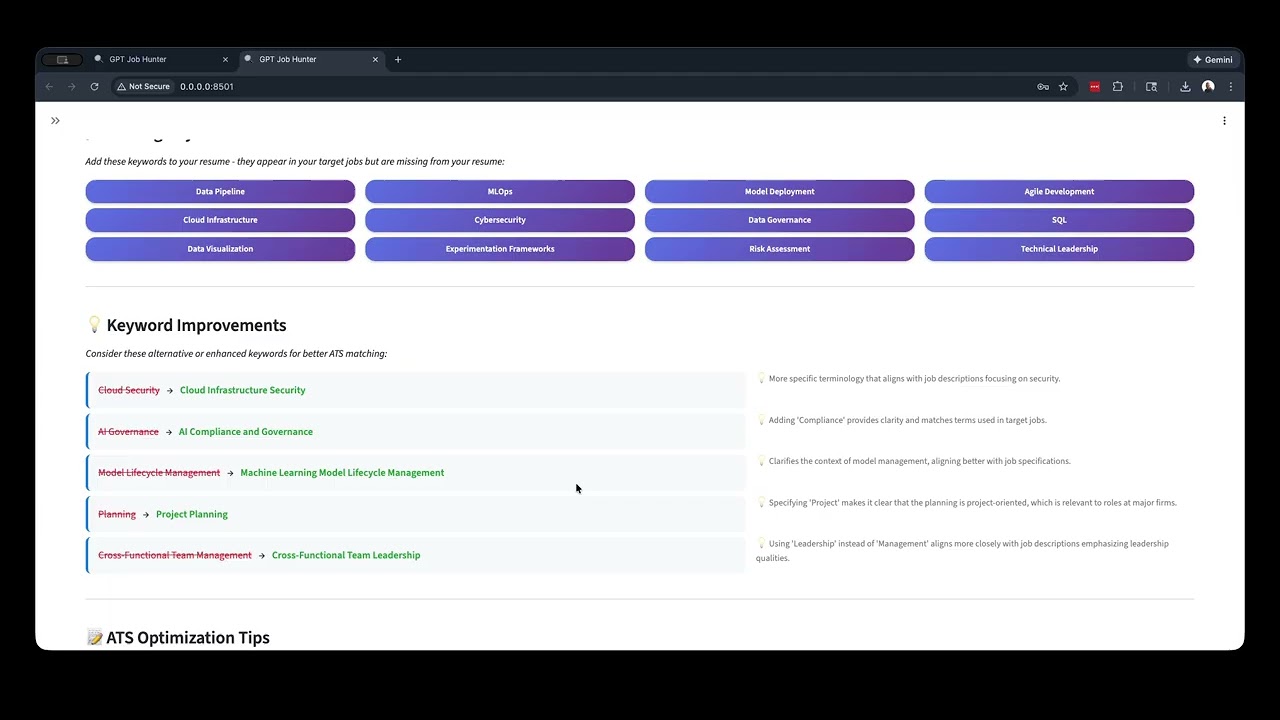
Task: Click the struck-through Cloud Security keyword
Action: point(129,390)
